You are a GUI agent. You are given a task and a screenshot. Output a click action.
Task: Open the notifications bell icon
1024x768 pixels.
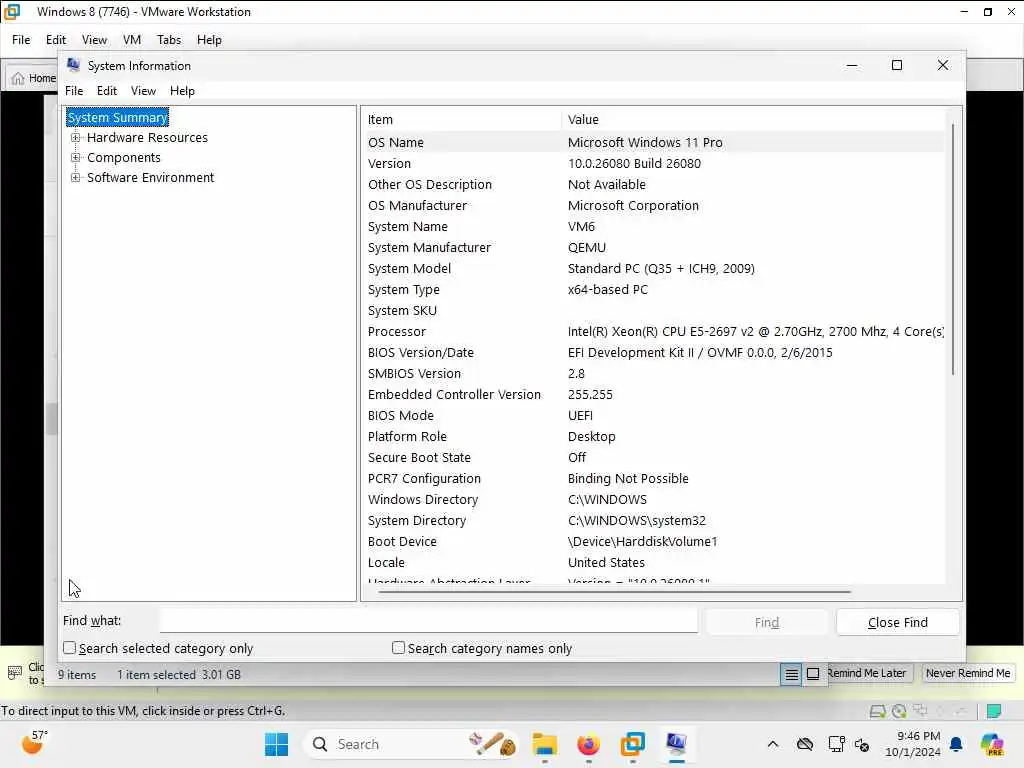coord(956,744)
